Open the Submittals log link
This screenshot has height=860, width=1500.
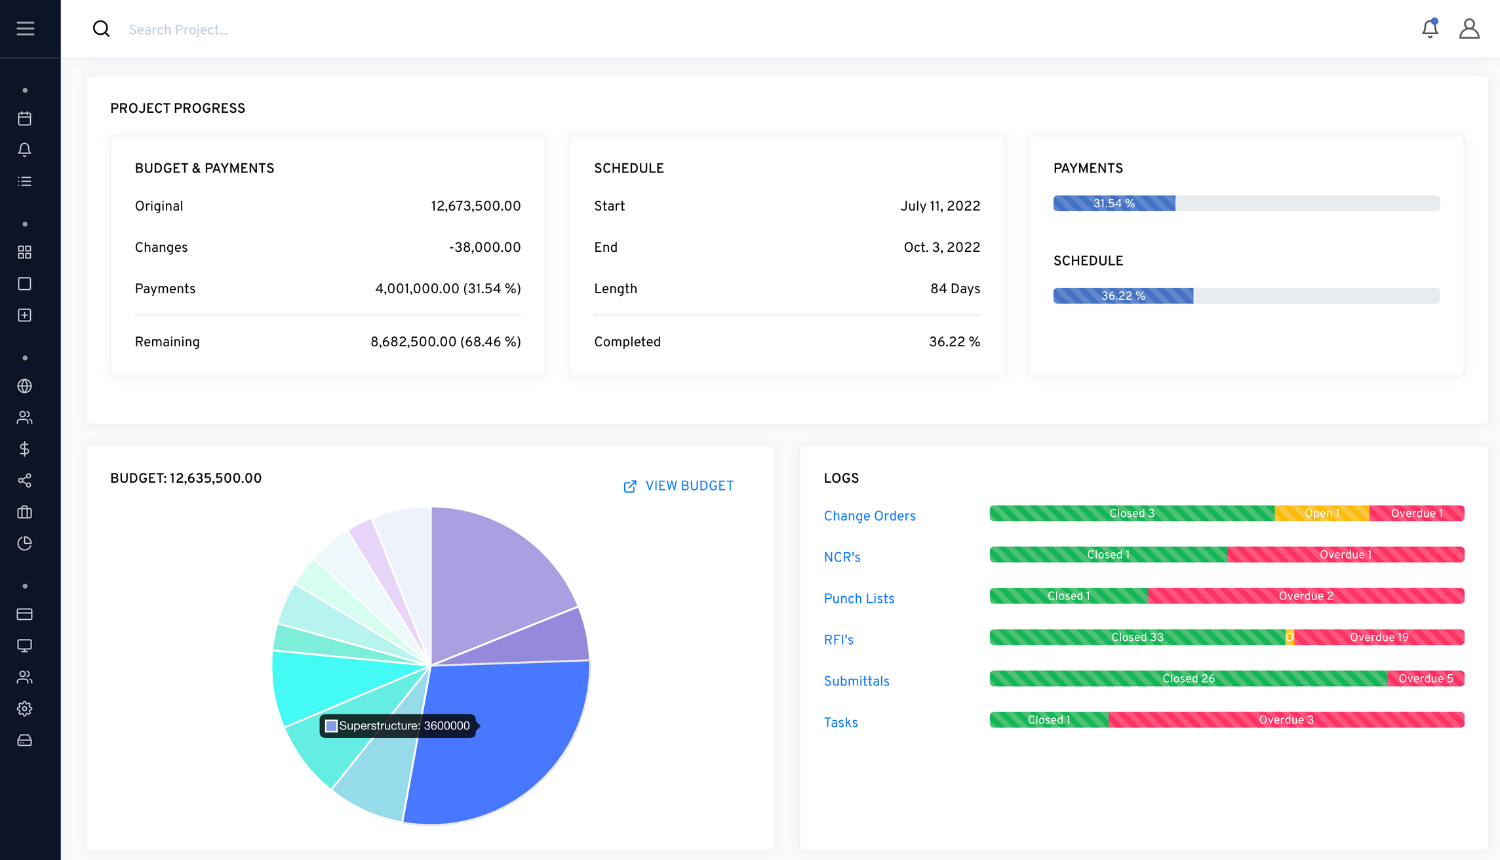coord(856,681)
